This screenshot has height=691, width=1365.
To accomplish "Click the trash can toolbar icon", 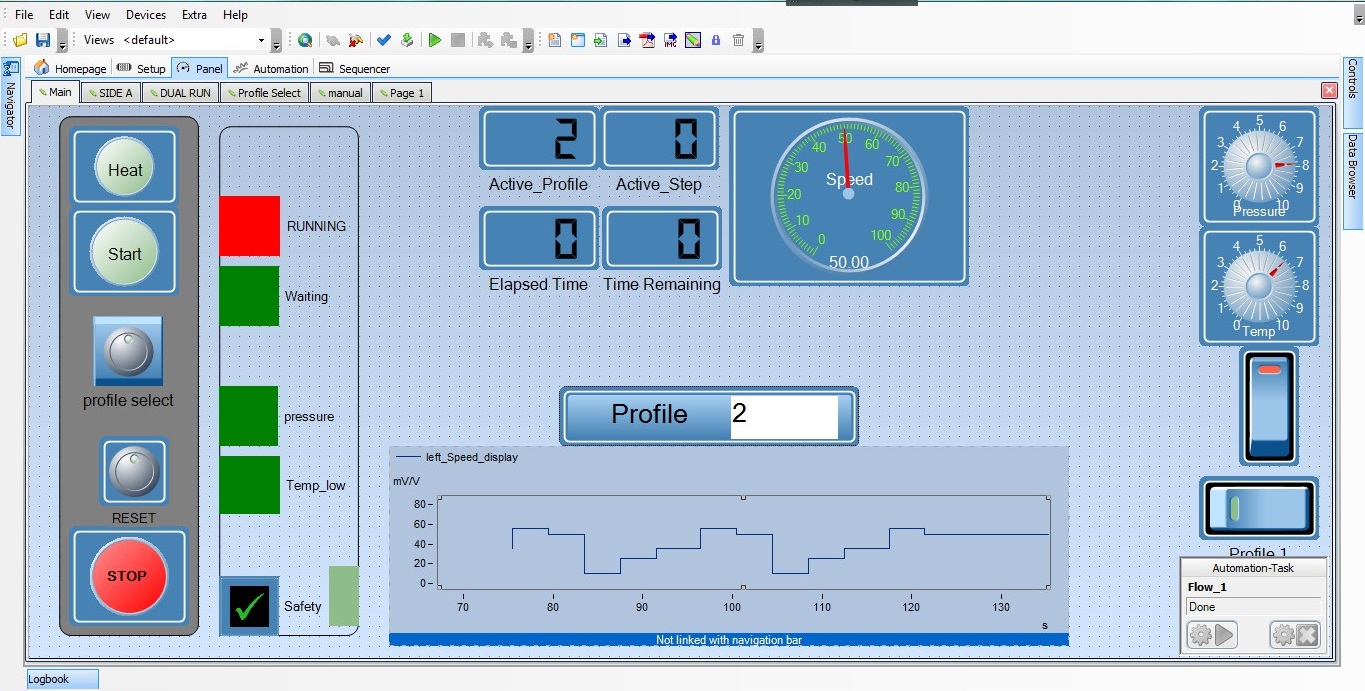I will (x=738, y=40).
